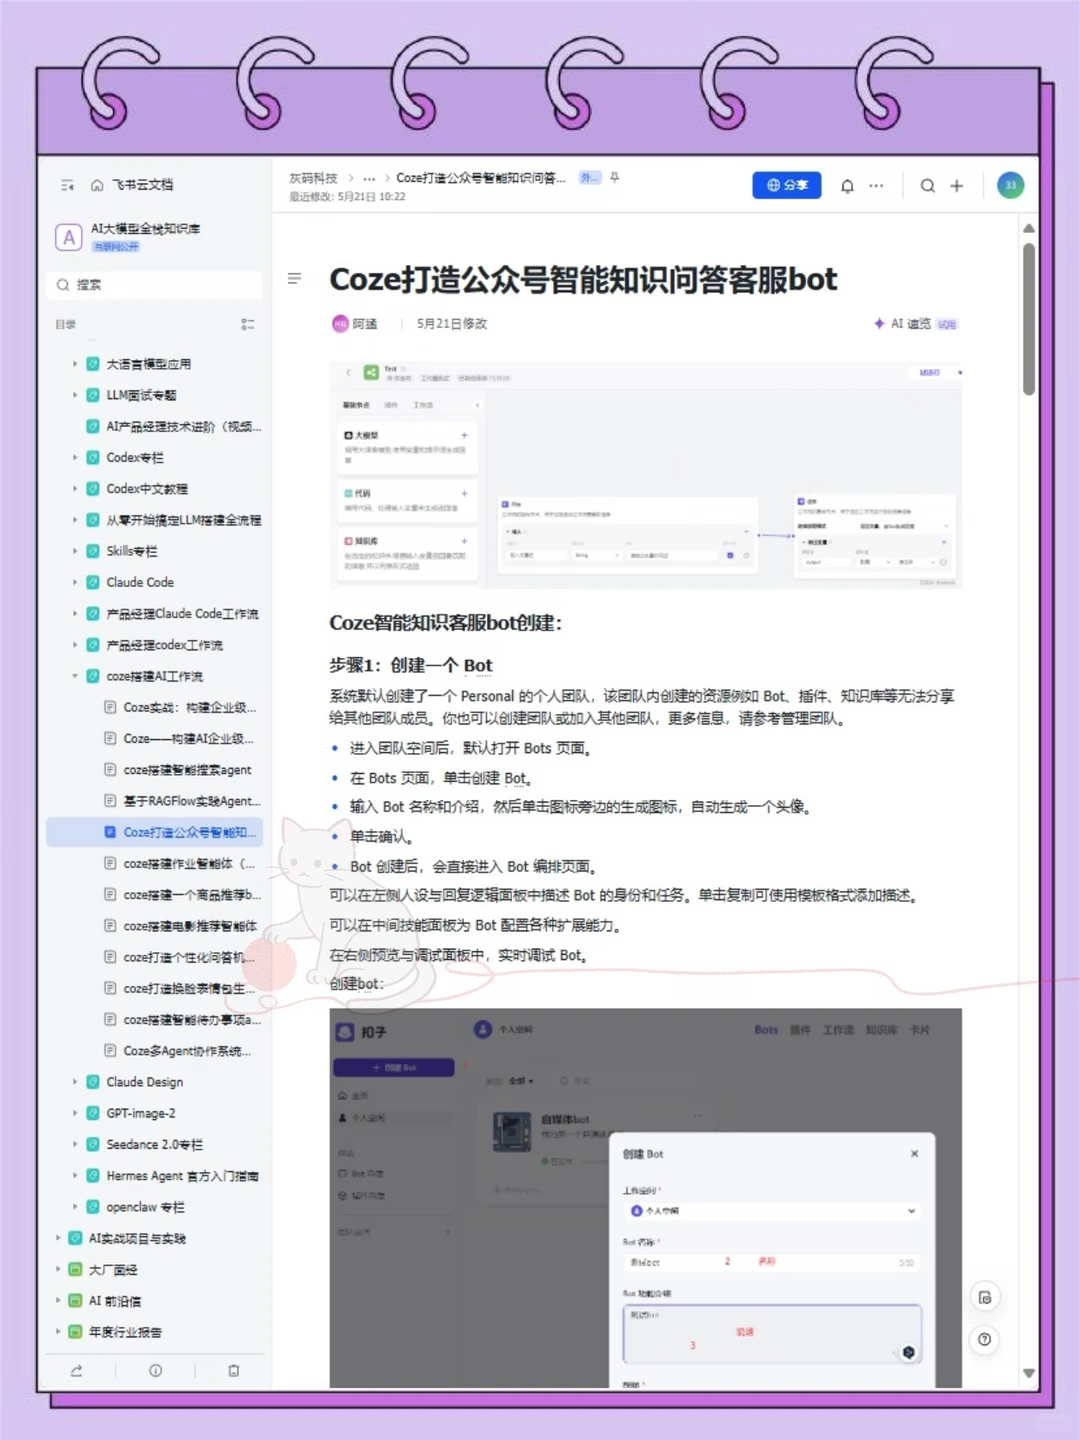The image size is (1080, 1440).
Task: Open the 飞书云文档 home icon
Action: tap(97, 185)
